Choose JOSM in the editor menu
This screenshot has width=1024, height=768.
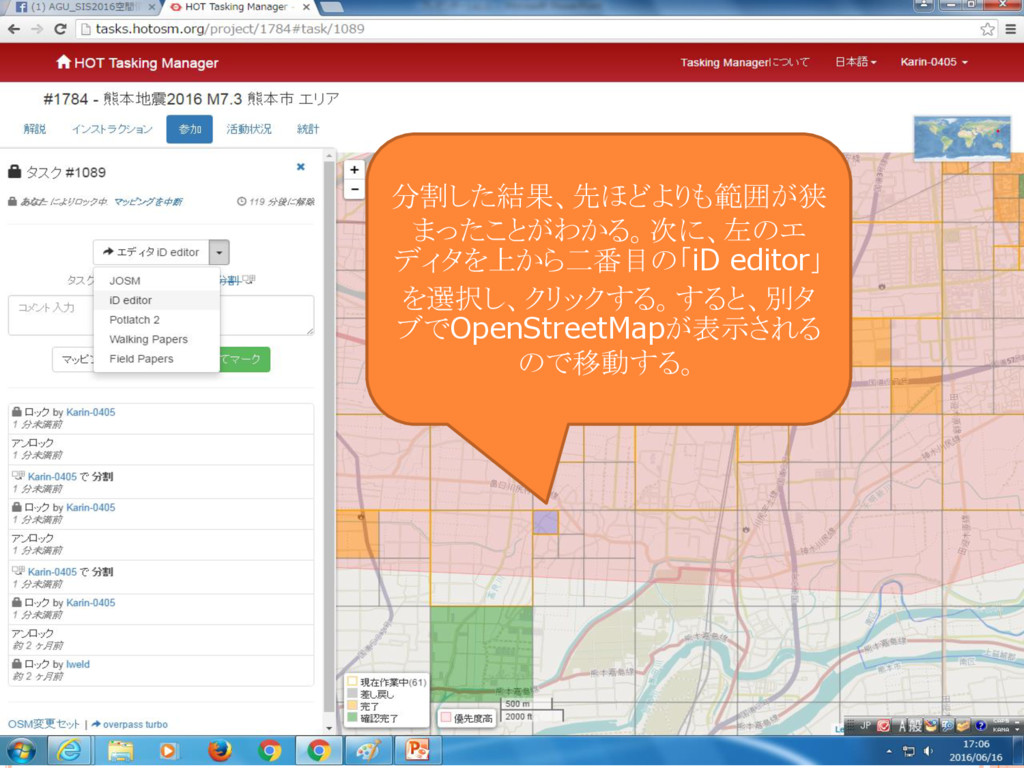(x=125, y=281)
